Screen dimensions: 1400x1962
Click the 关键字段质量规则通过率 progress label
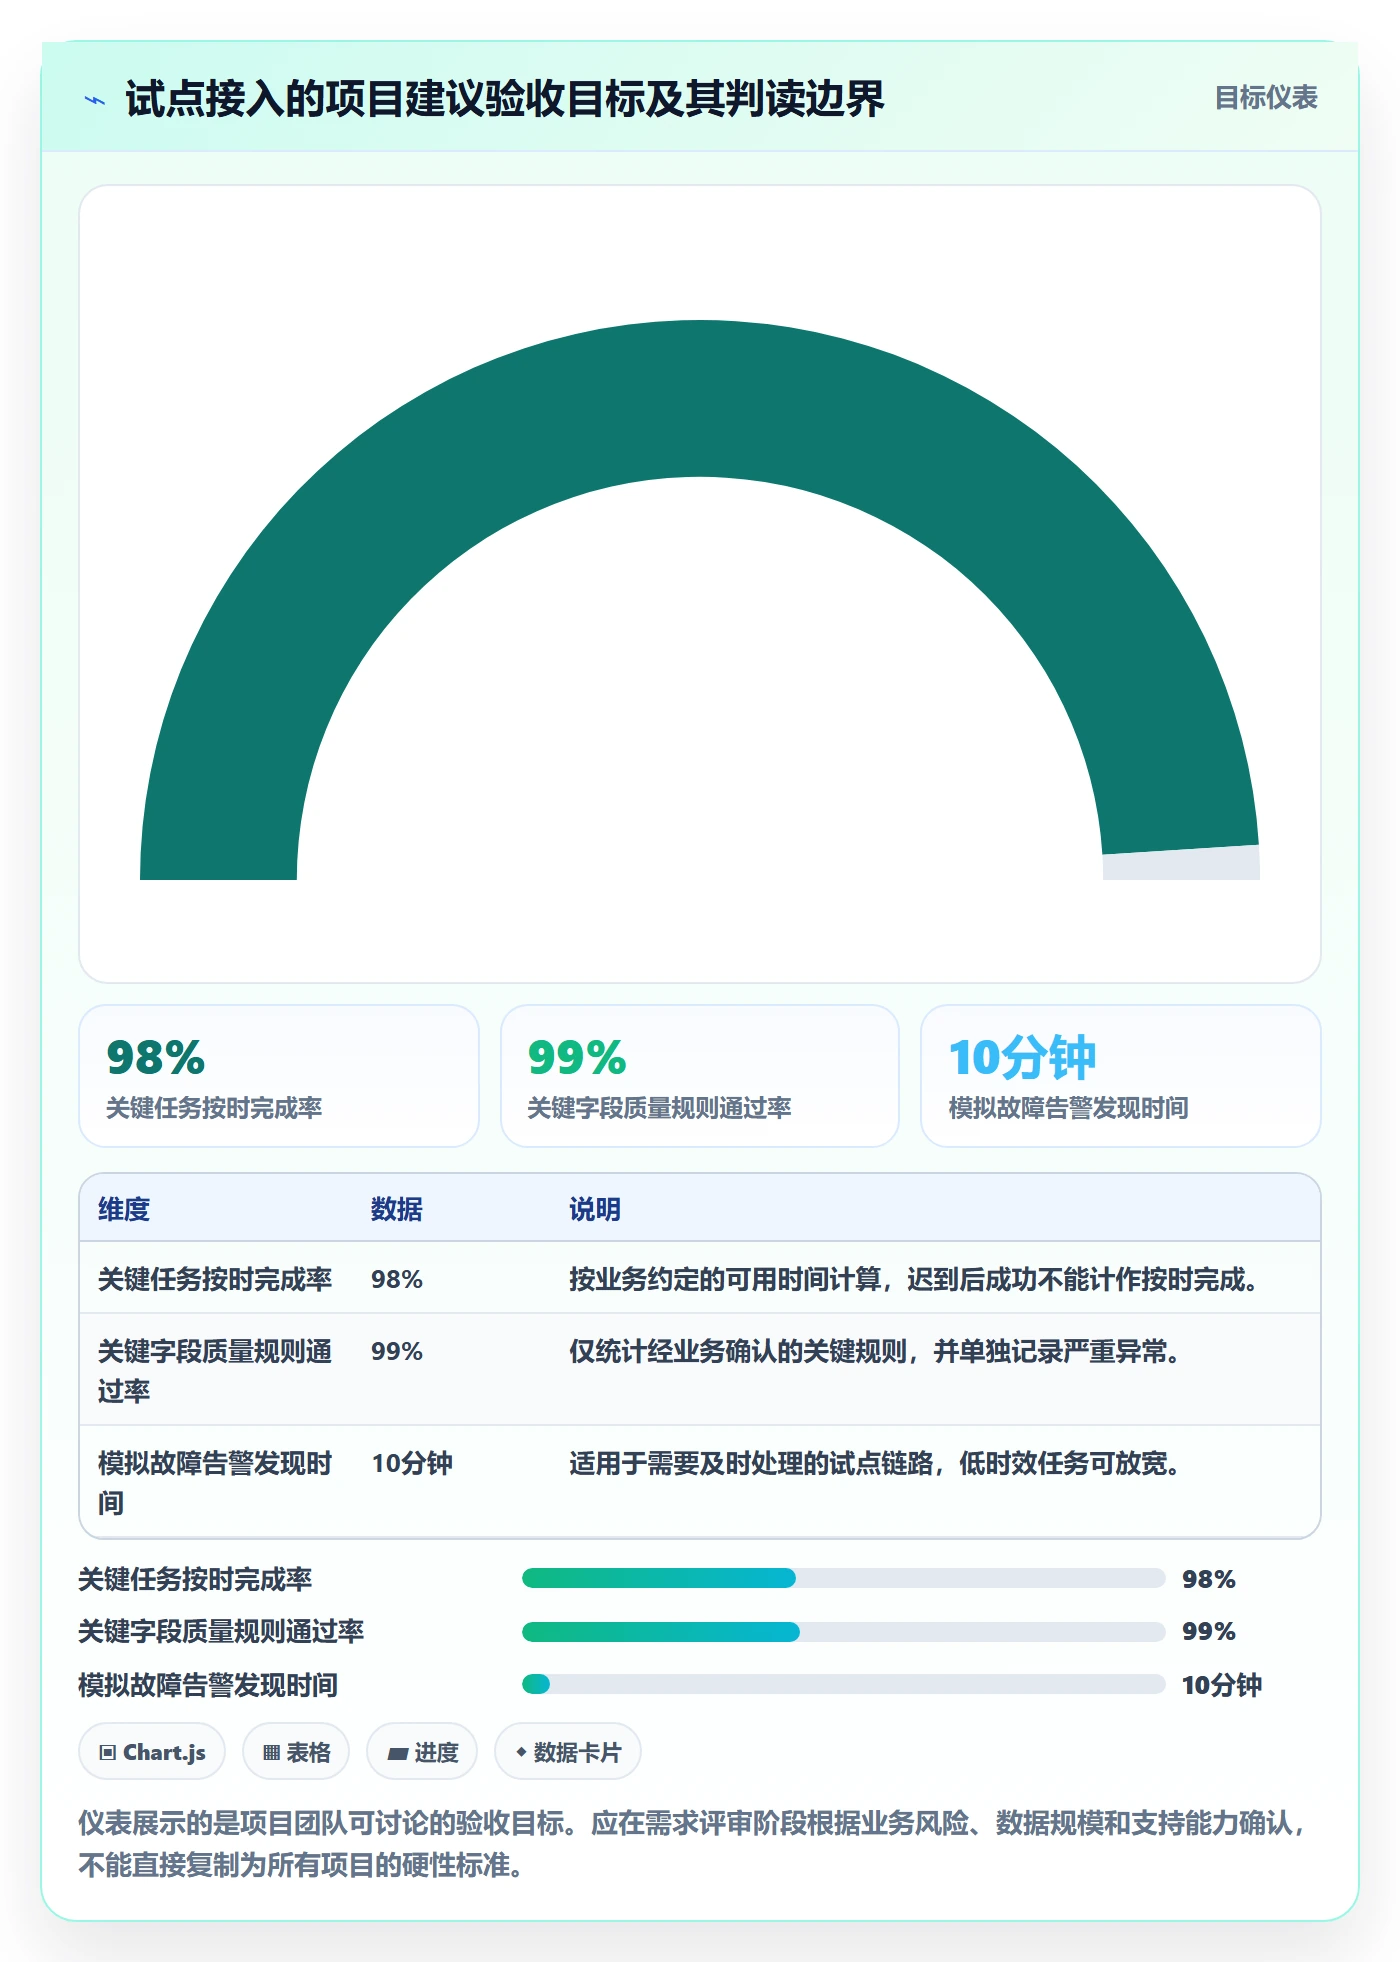pyautogui.click(x=221, y=1631)
